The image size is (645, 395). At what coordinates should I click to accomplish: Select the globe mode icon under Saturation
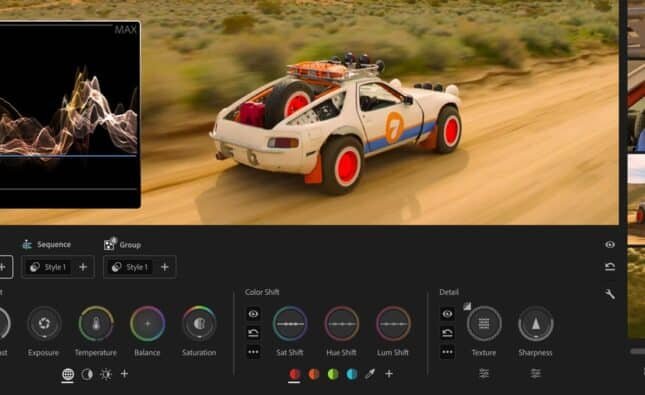[x=68, y=374]
